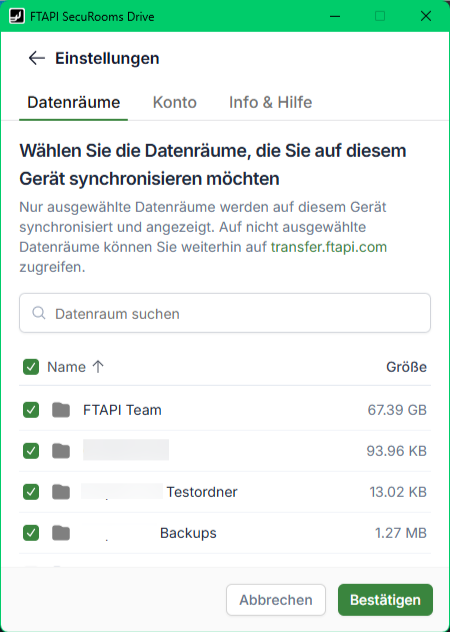Select the FTAPI Team row name
Screen dimensions: 450x632
[122, 410]
